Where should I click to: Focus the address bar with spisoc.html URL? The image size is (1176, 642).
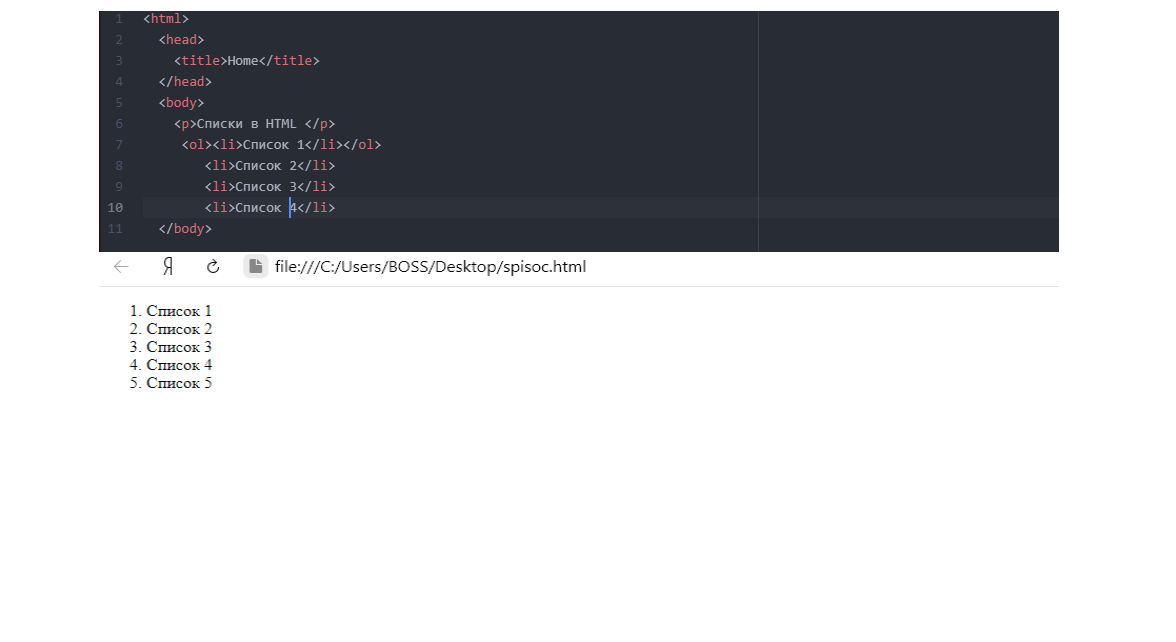click(430, 267)
